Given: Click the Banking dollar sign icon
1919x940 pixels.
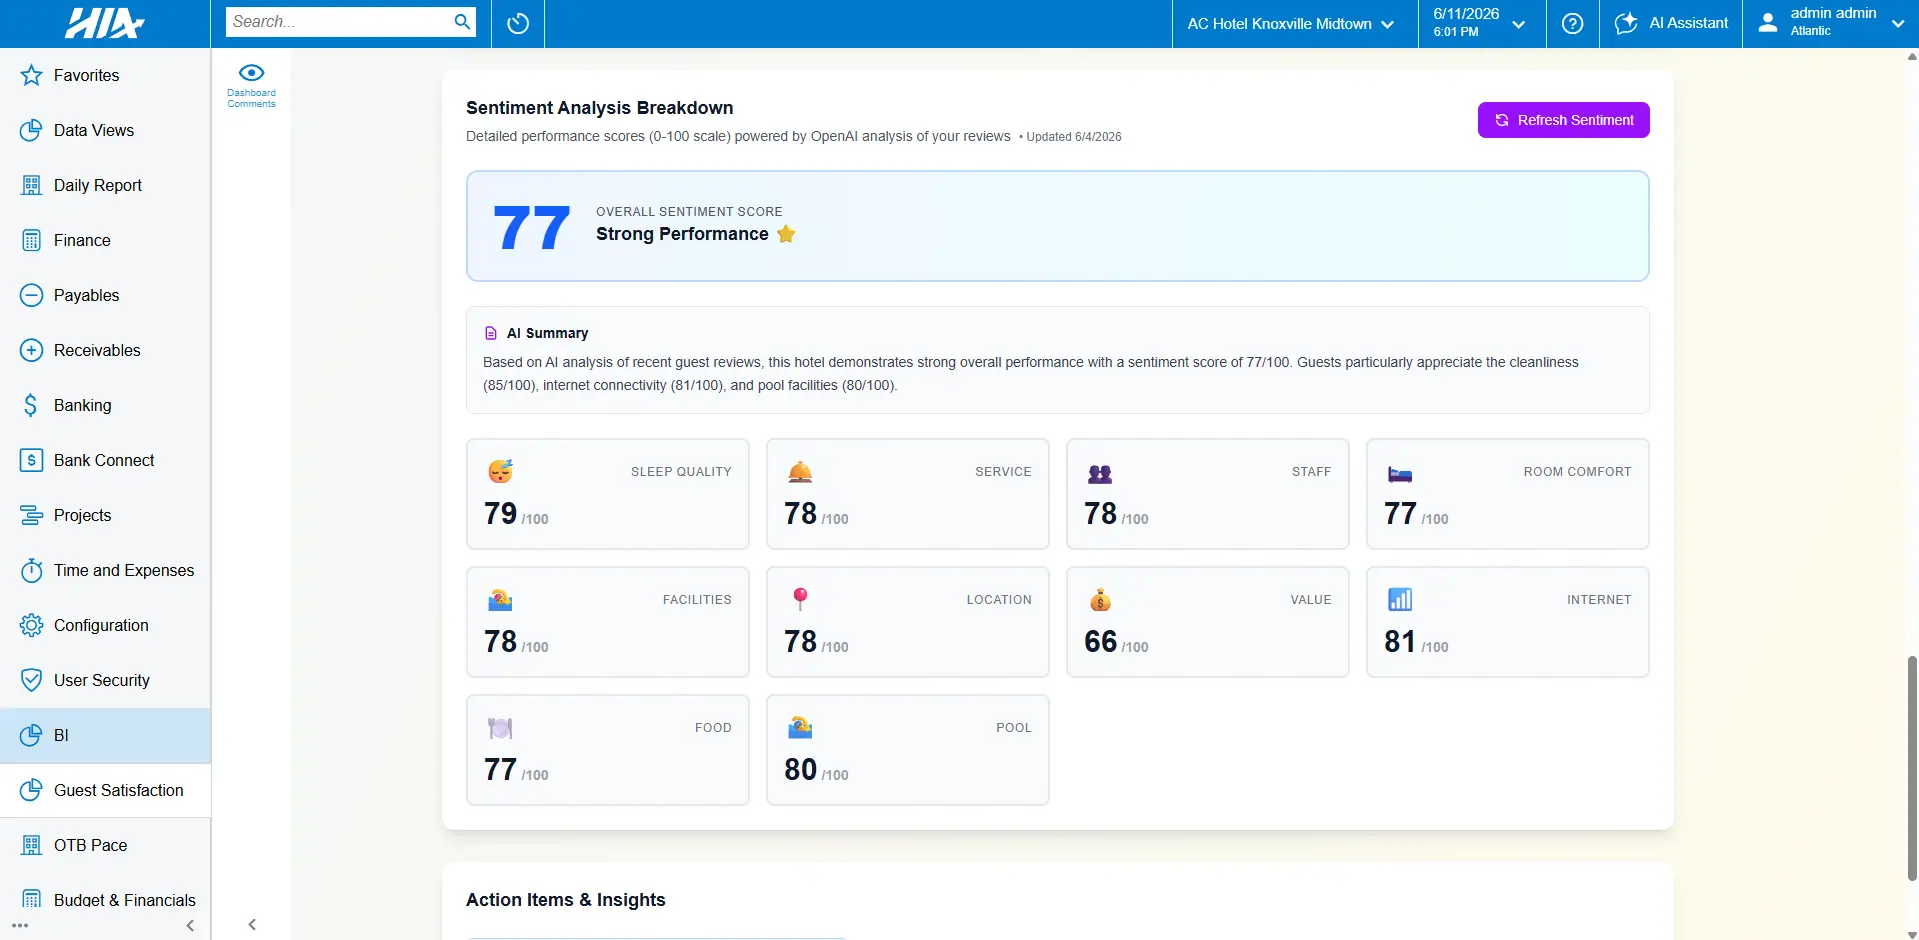Looking at the screenshot, I should [31, 405].
